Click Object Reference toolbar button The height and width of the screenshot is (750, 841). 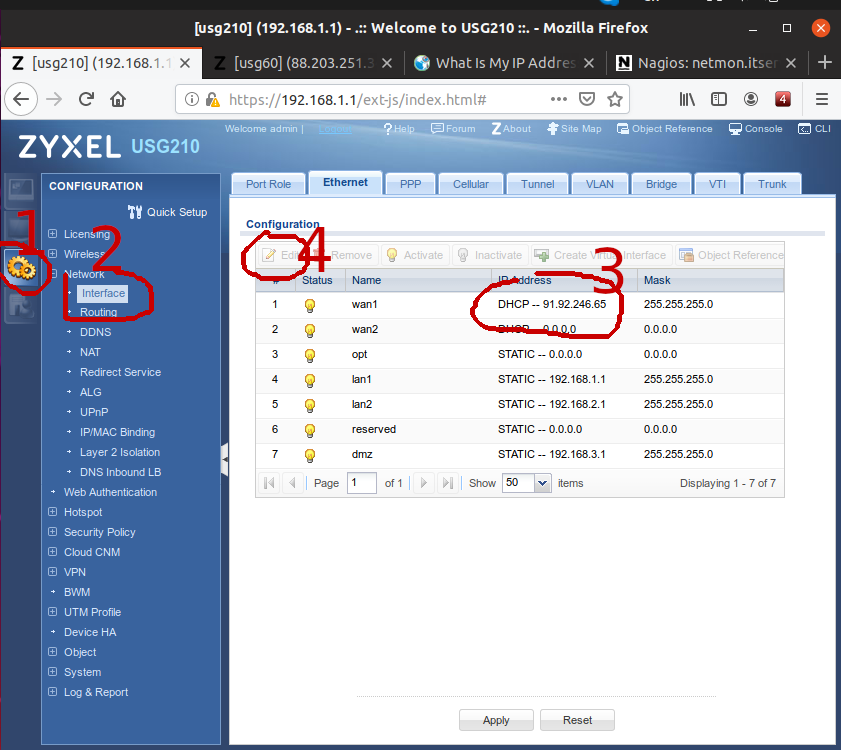731,255
